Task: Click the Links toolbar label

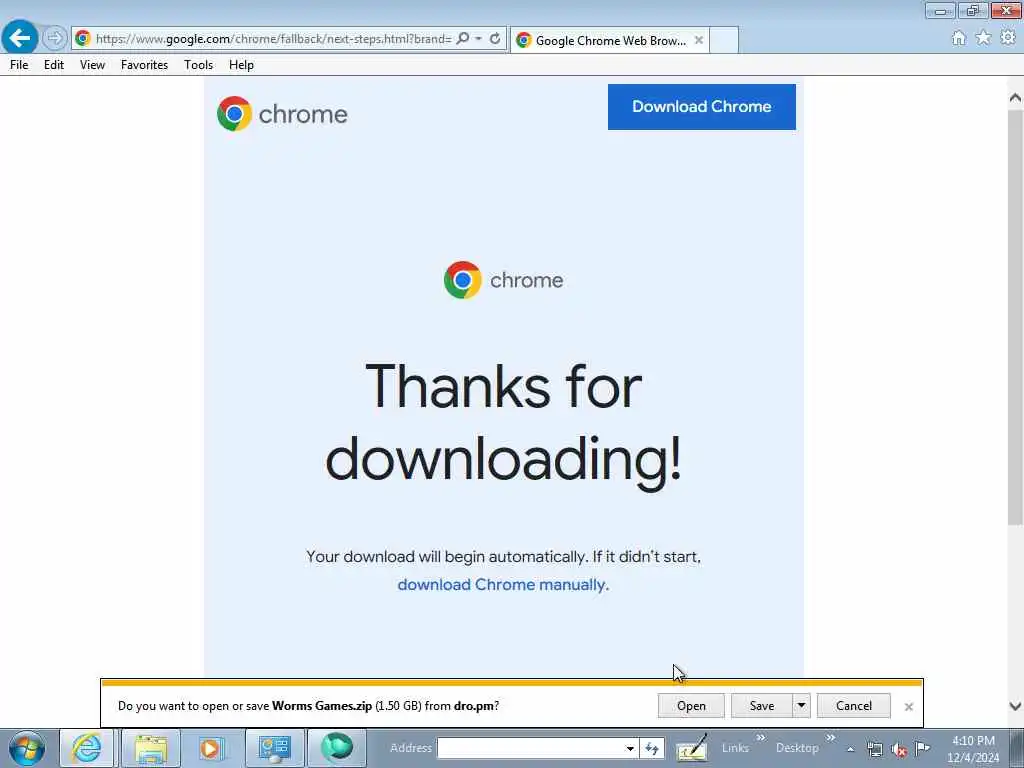Action: (x=735, y=748)
